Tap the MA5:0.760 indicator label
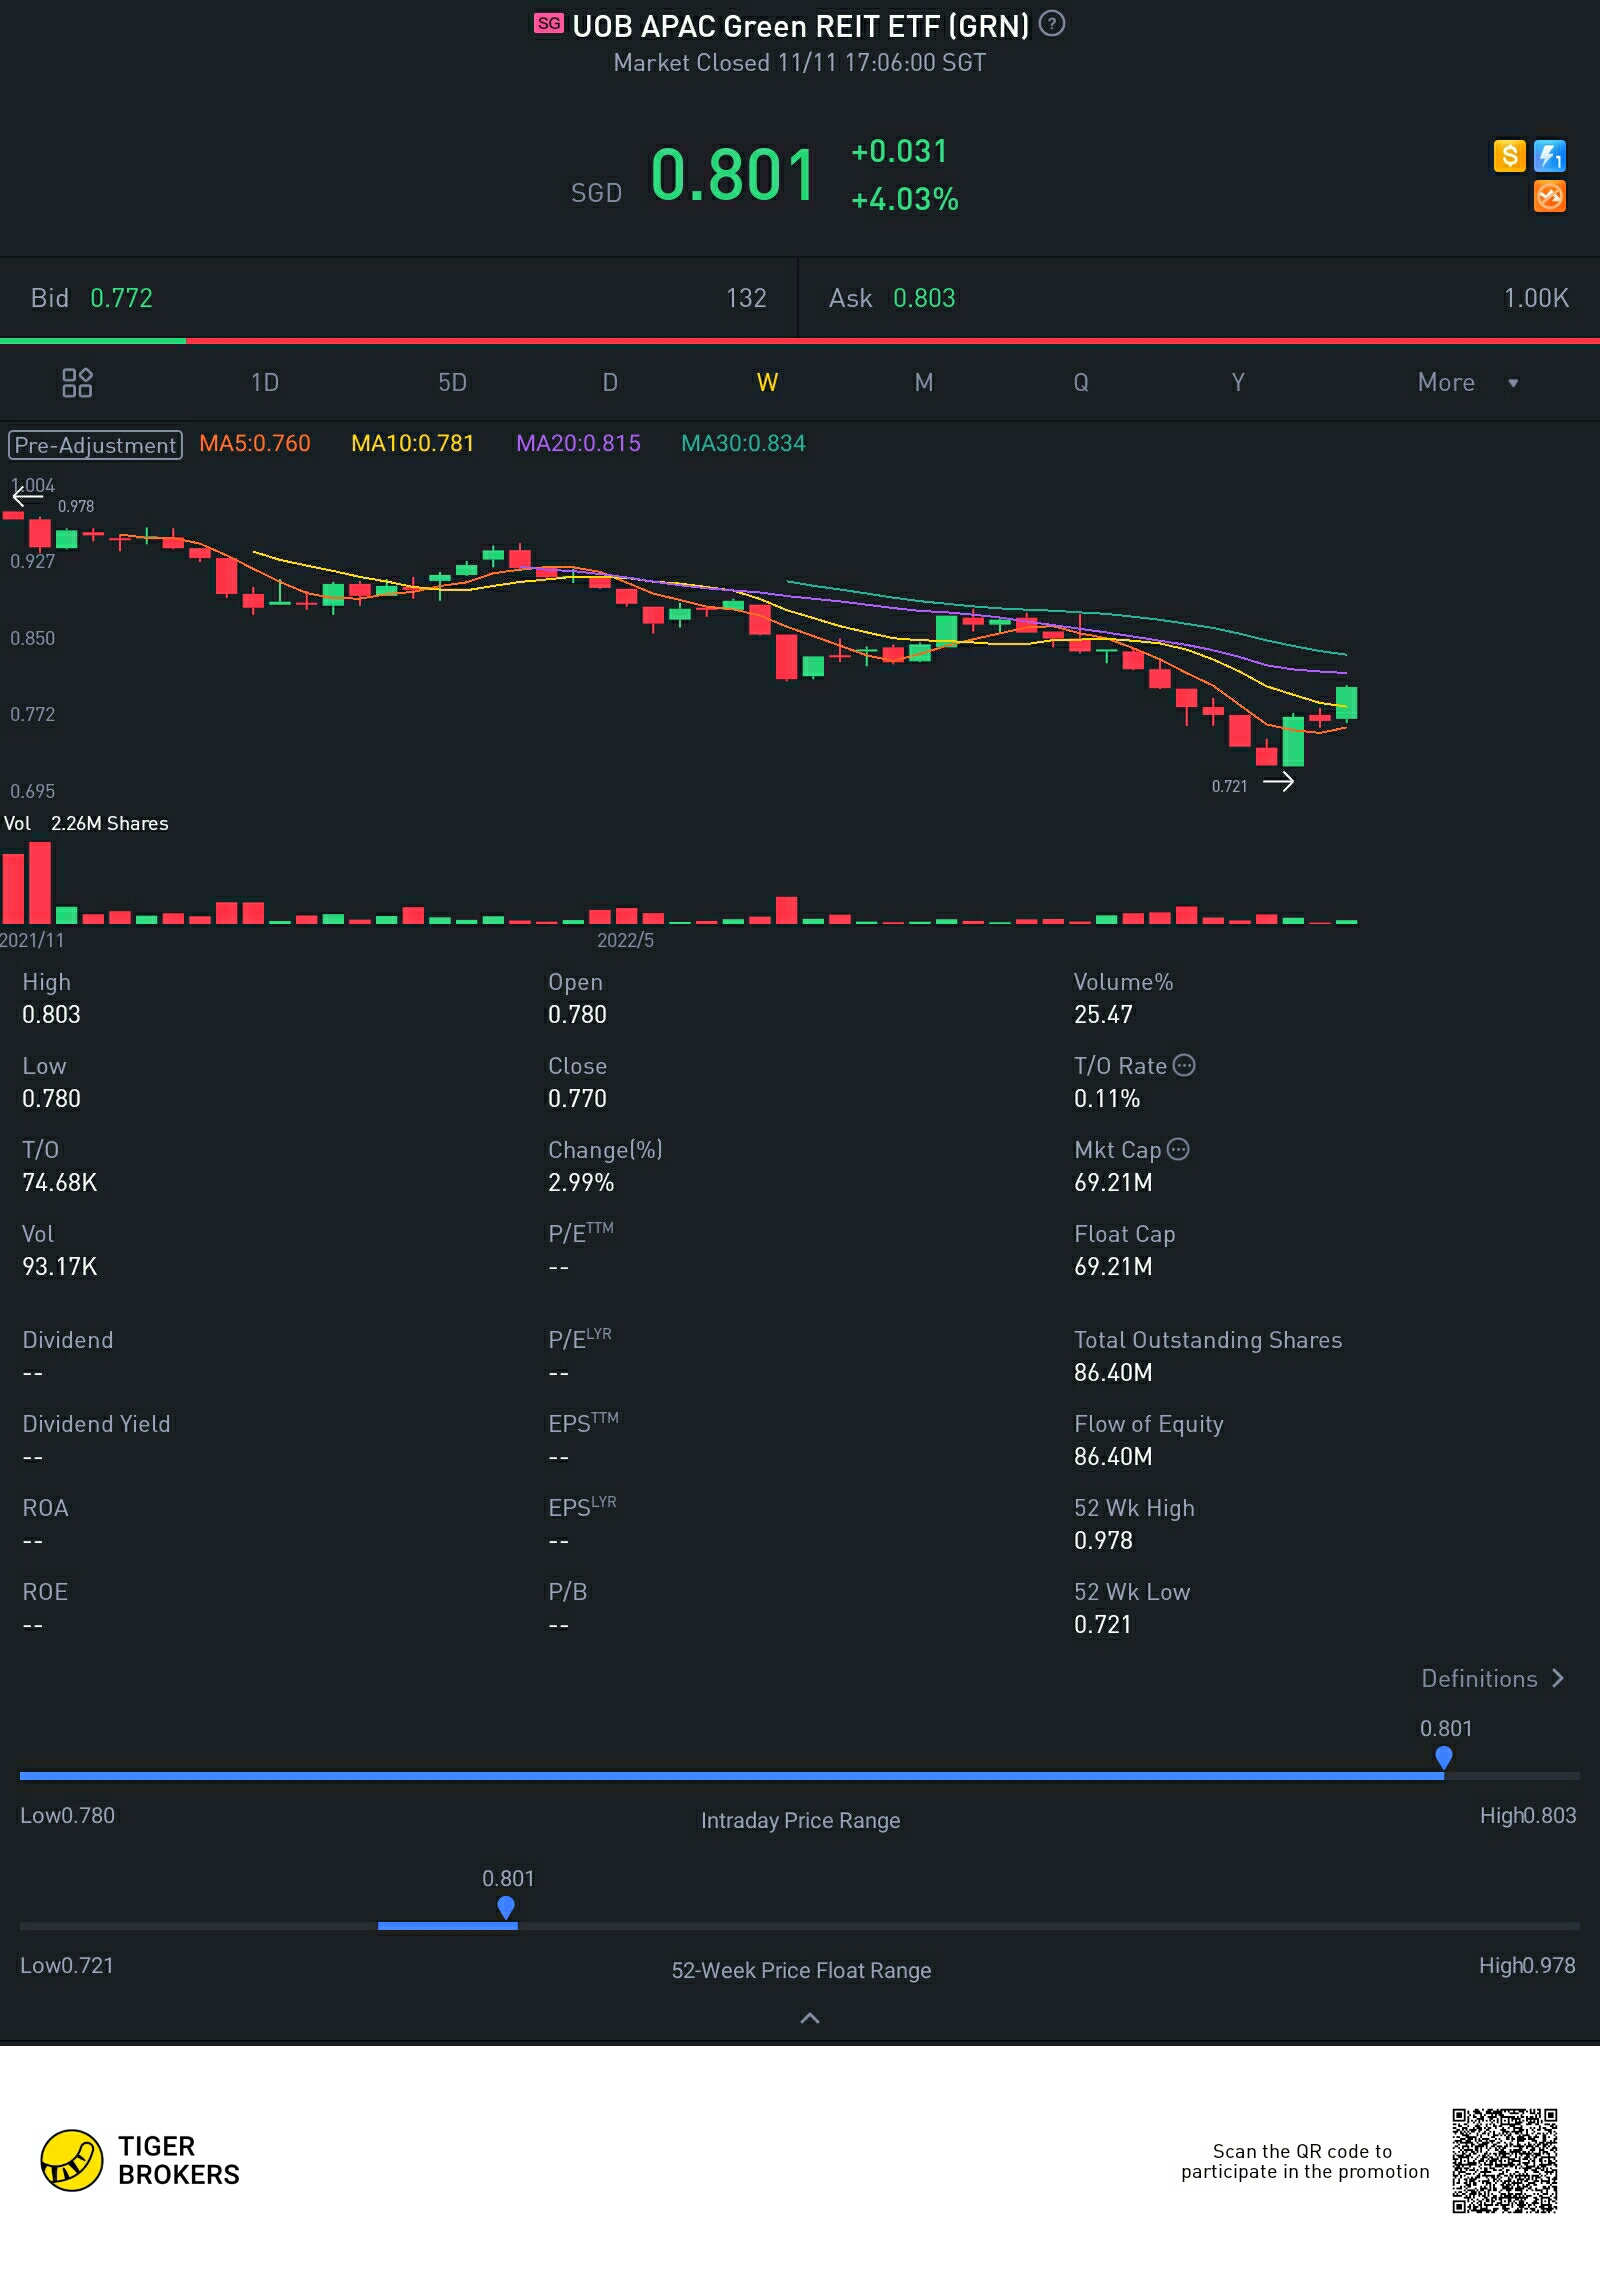 (255, 443)
